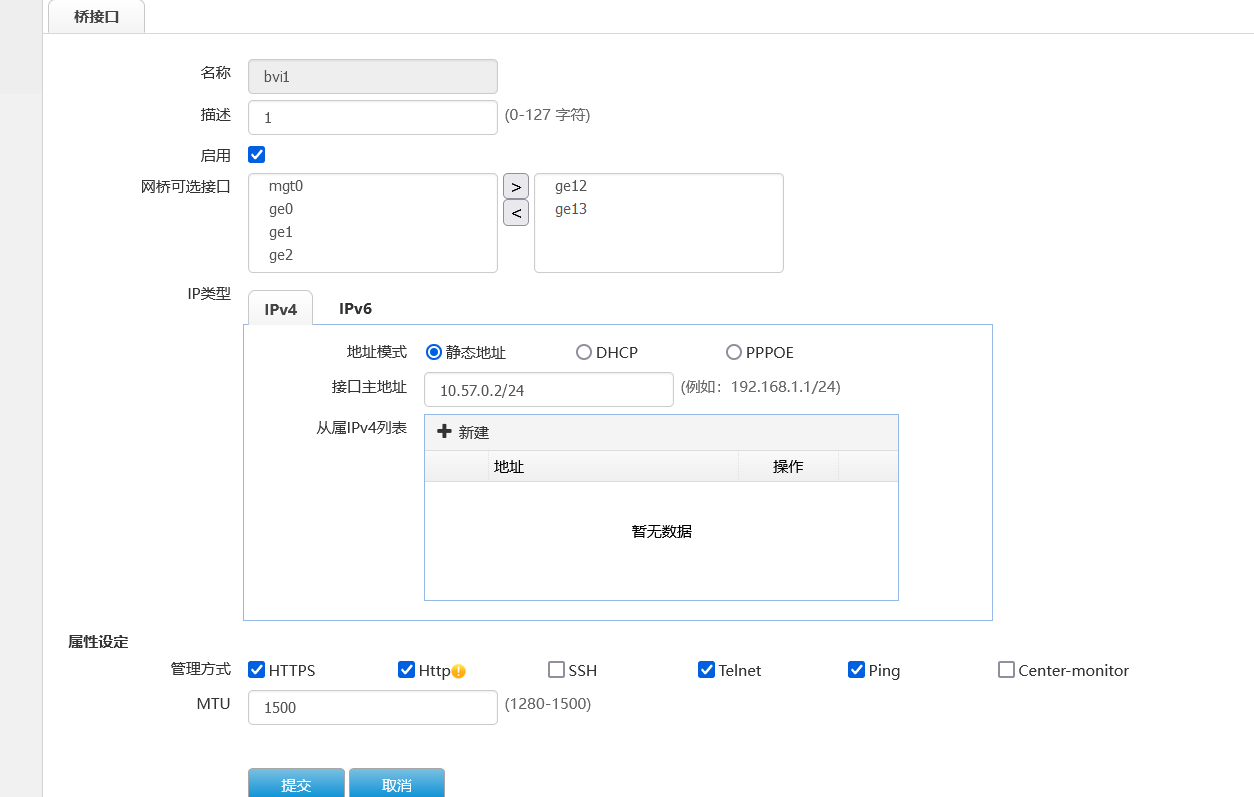Open the 桥接口 tab
1254x797 pixels.
[x=97, y=17]
